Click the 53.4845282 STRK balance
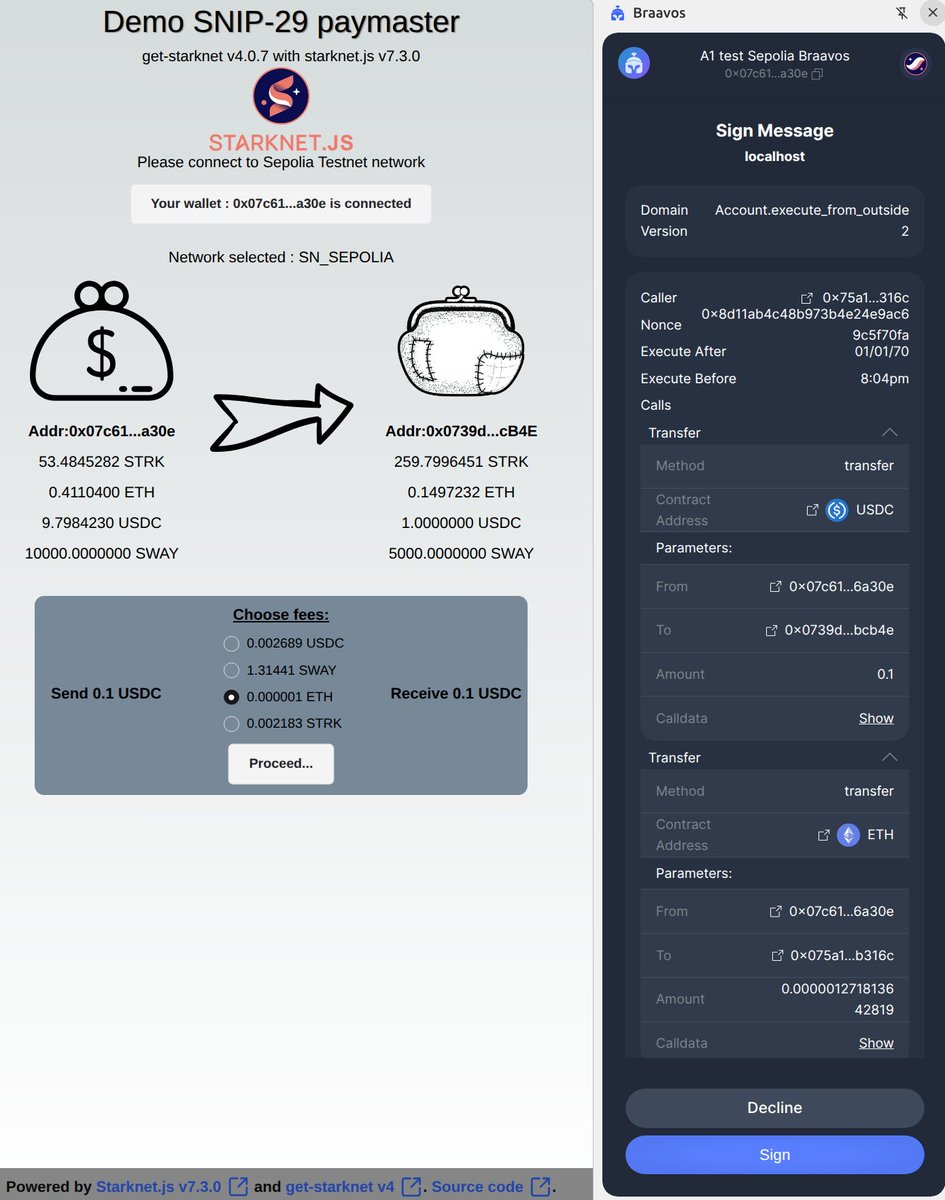 [102, 462]
